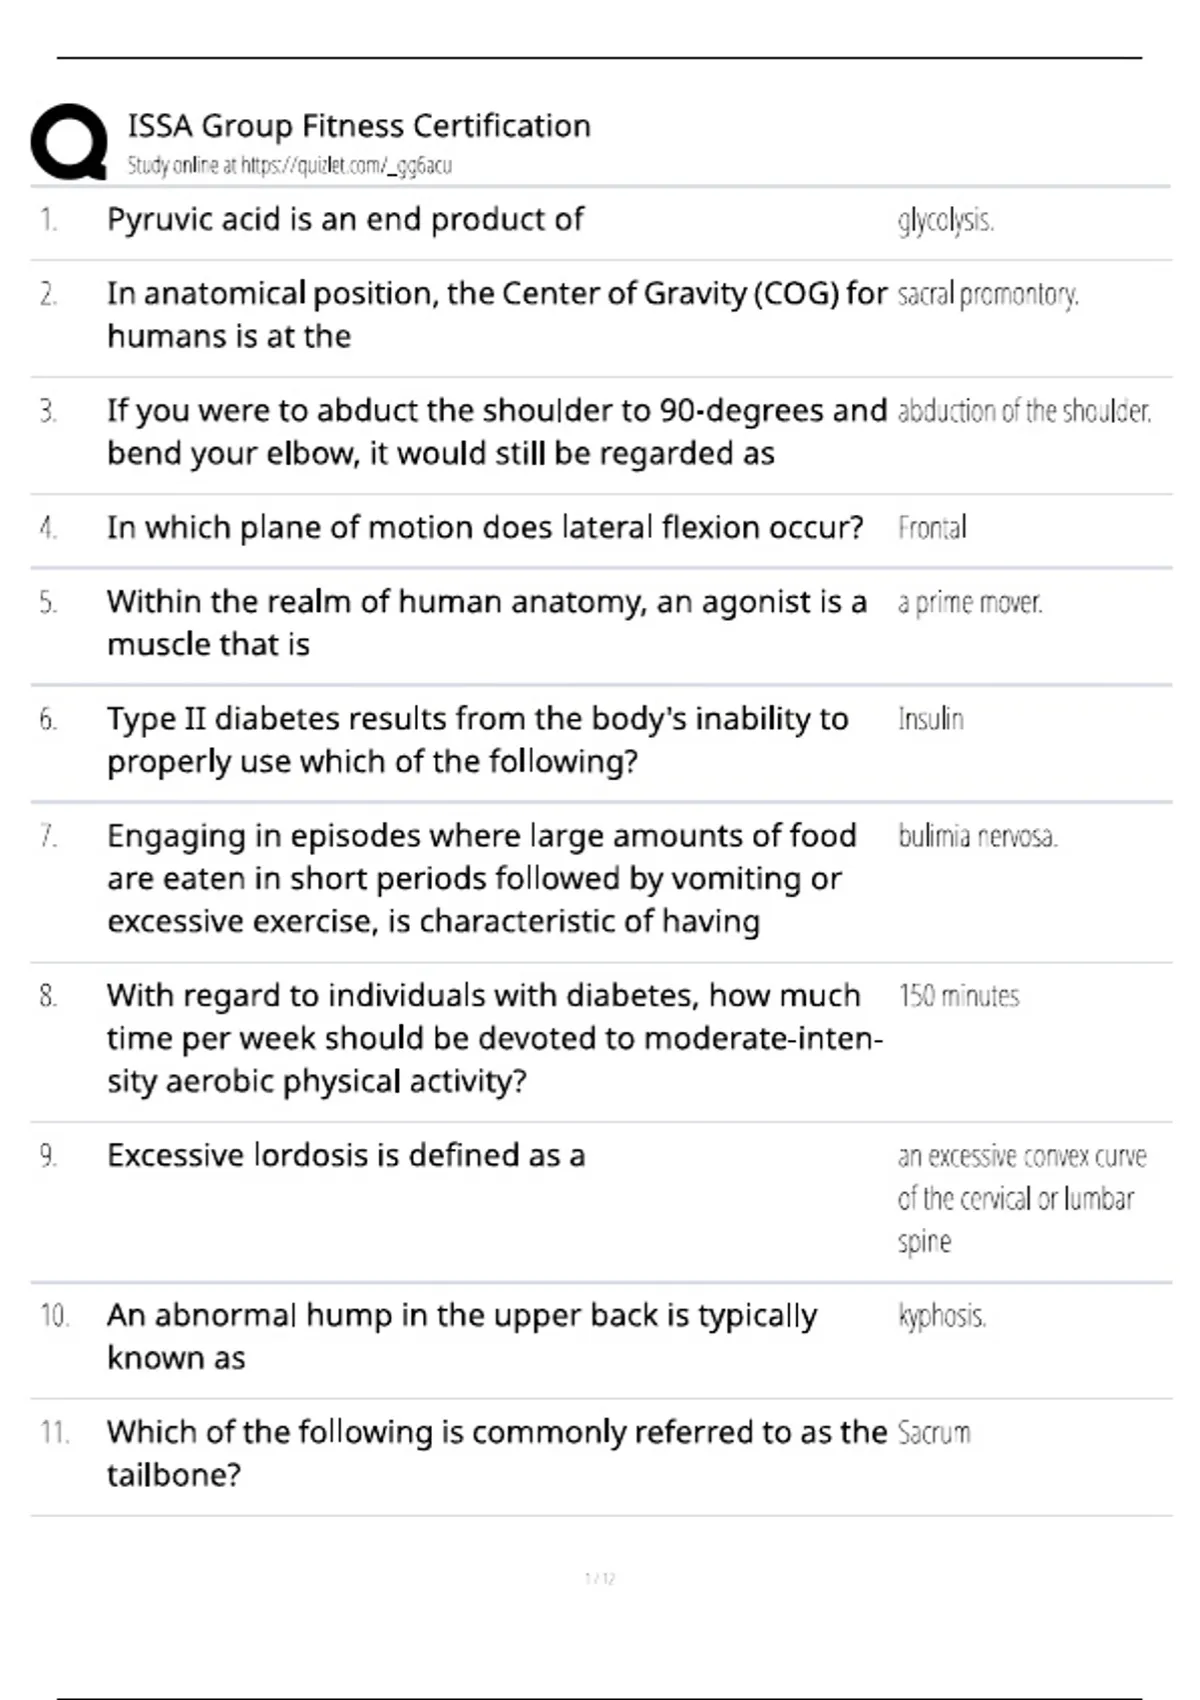Click the page number indicator at bottom
Image resolution: width=1200 pixels, height=1700 pixels.
(600, 1579)
